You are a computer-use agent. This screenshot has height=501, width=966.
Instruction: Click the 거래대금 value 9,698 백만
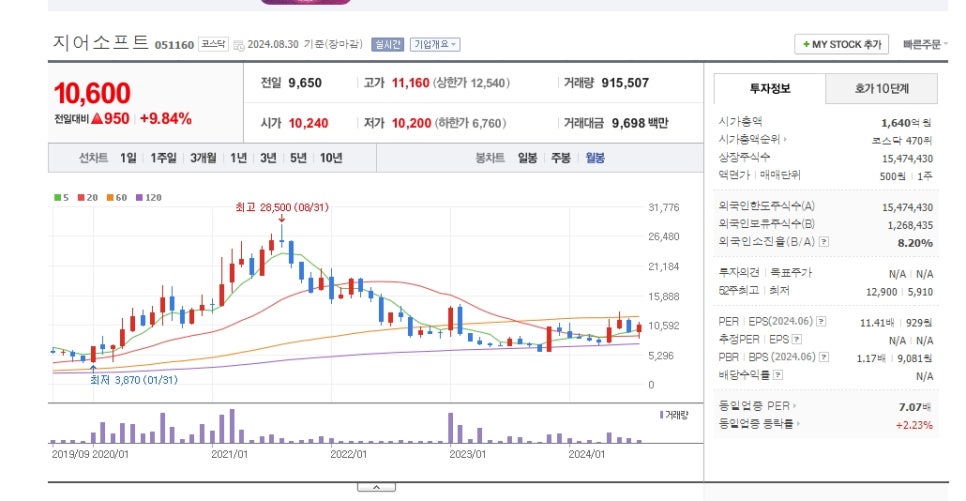point(639,123)
